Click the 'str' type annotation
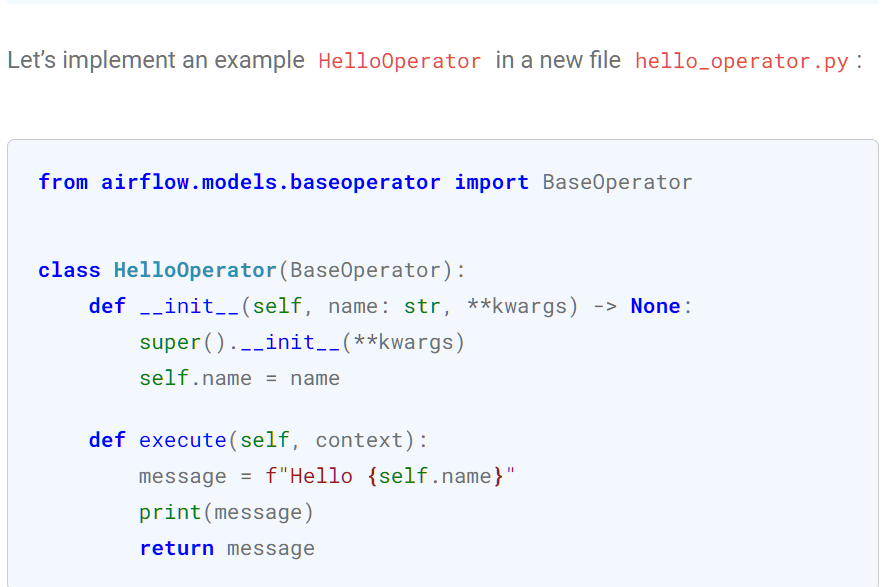 [x=422, y=306]
